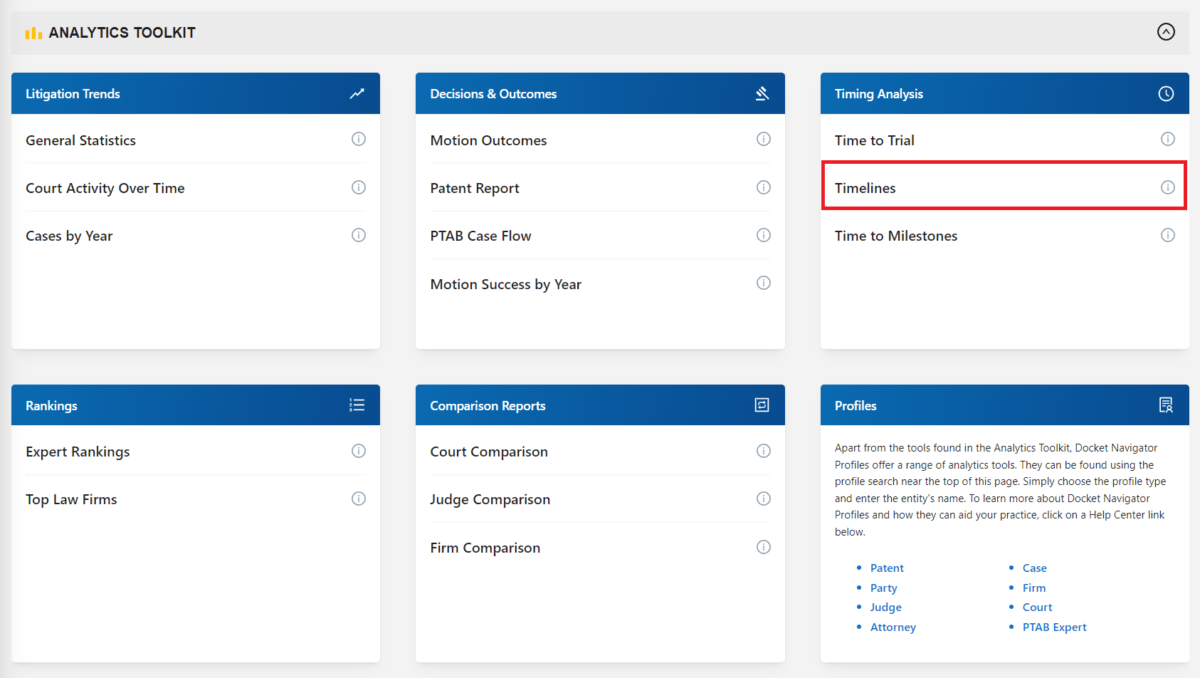This screenshot has width=1200, height=678.
Task: Open the Patent profiles link
Action: [x=886, y=567]
